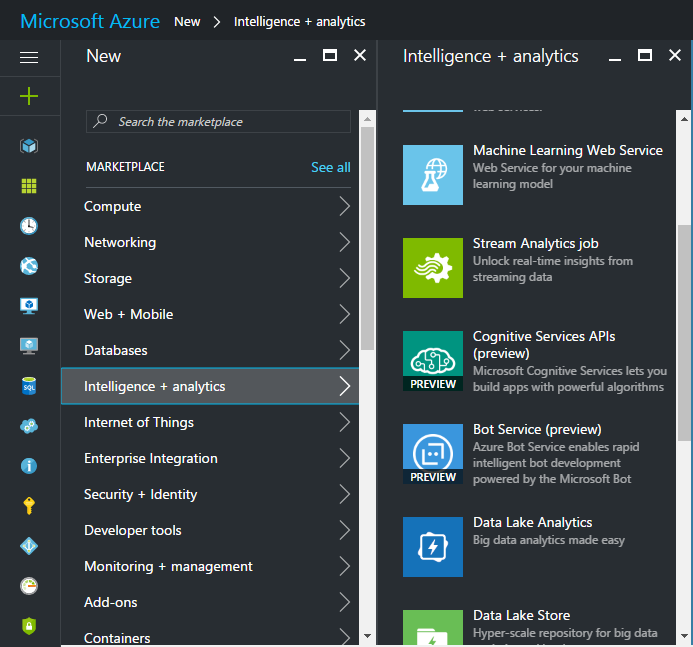Expand the Storage category arrow

[x=344, y=279]
